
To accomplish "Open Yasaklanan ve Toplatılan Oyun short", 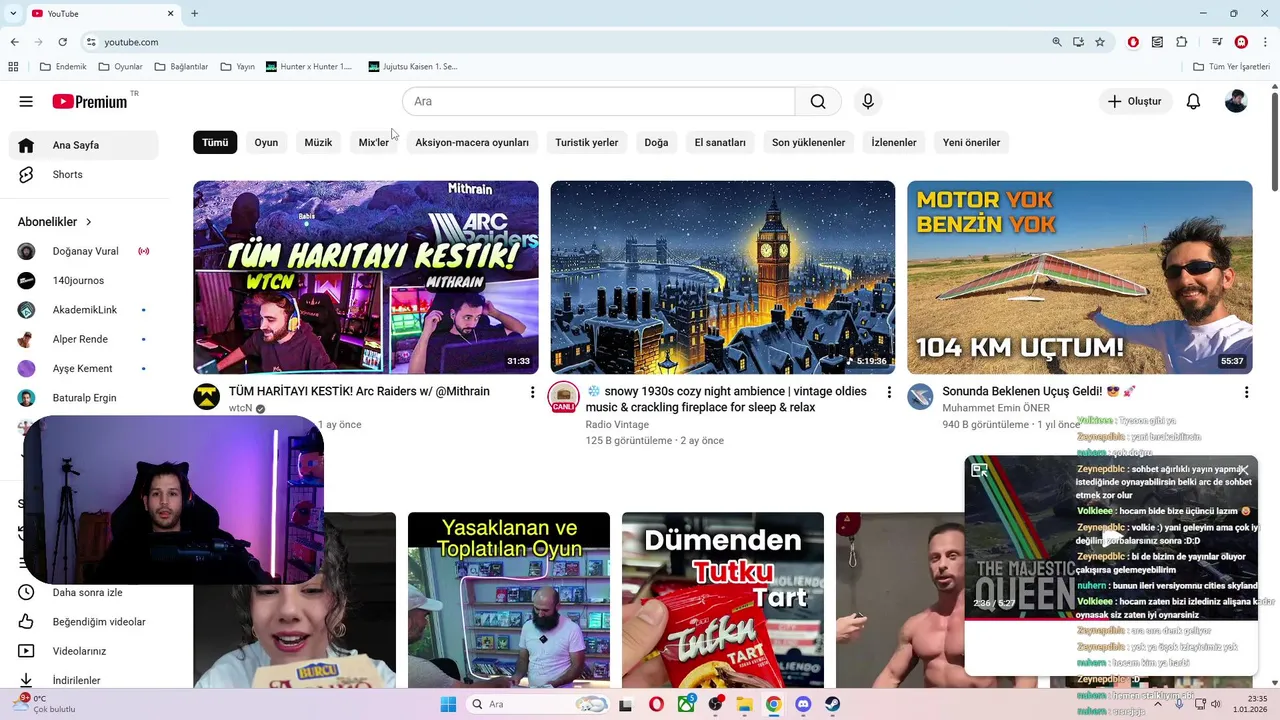I will point(509,600).
